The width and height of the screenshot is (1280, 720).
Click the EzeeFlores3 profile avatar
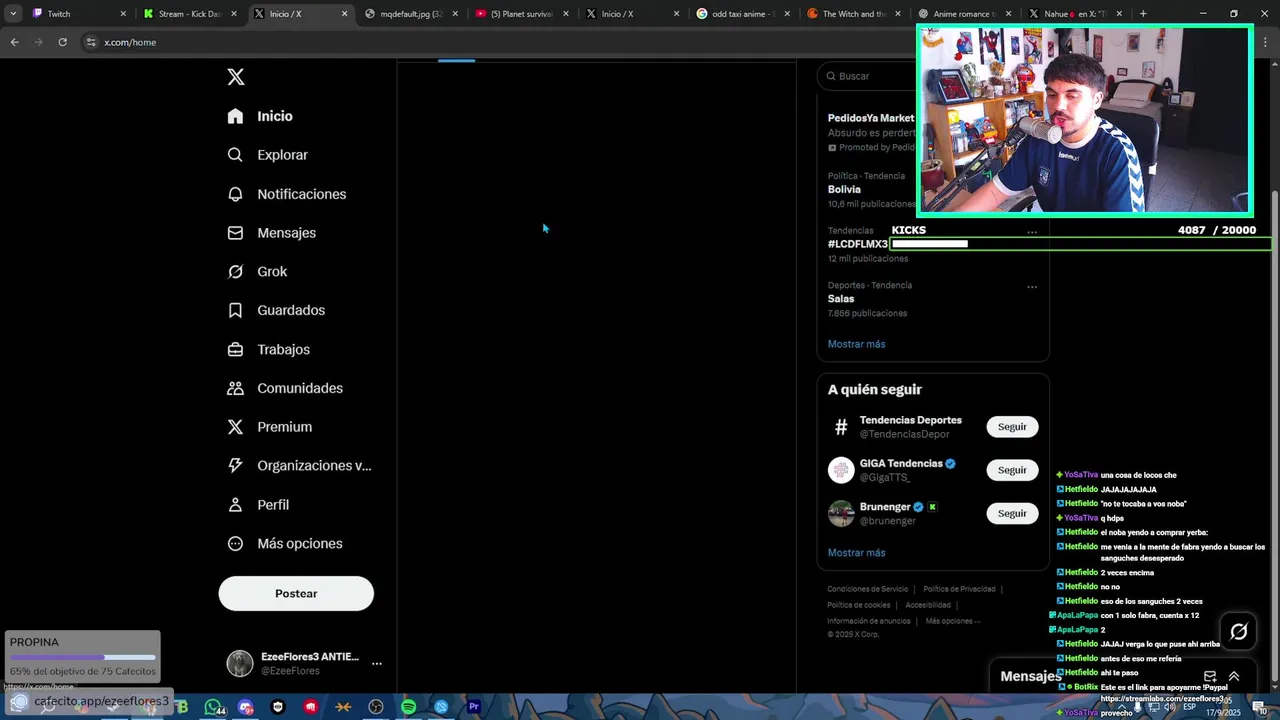tap(240, 663)
